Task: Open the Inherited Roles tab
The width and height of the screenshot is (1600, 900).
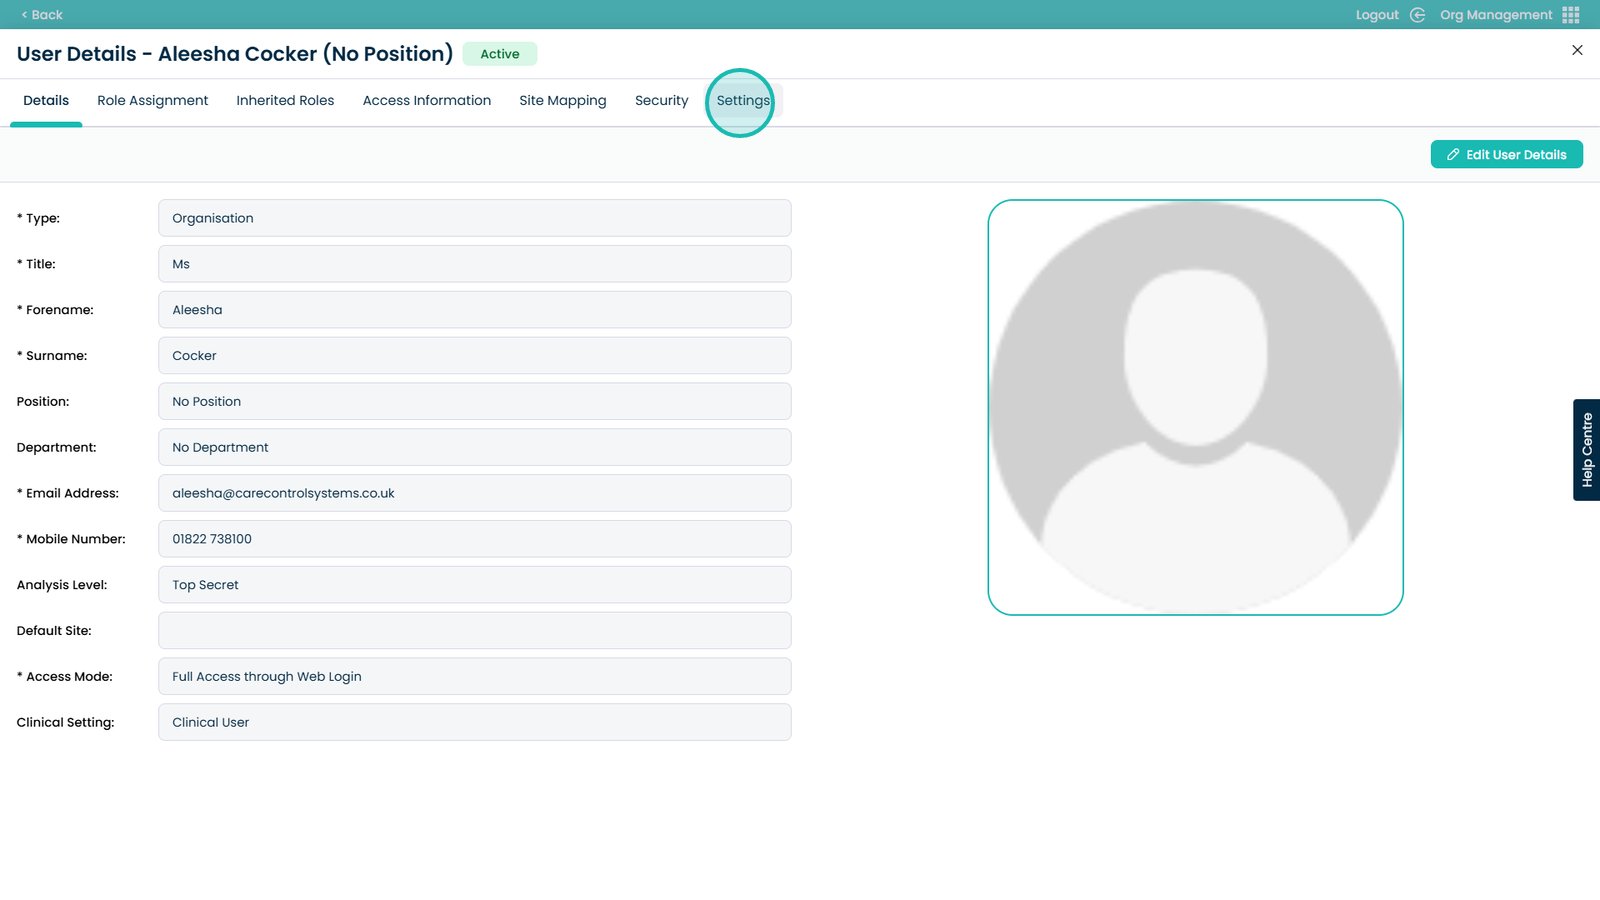Action: 285,101
